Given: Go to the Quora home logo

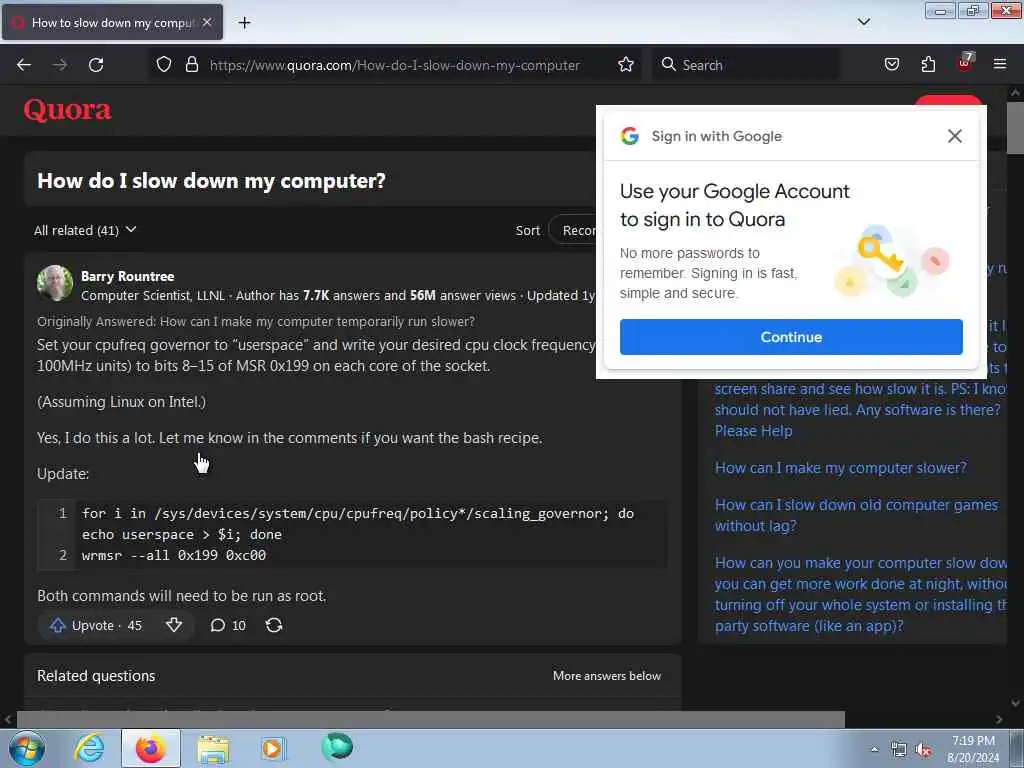Looking at the screenshot, I should (x=67, y=110).
